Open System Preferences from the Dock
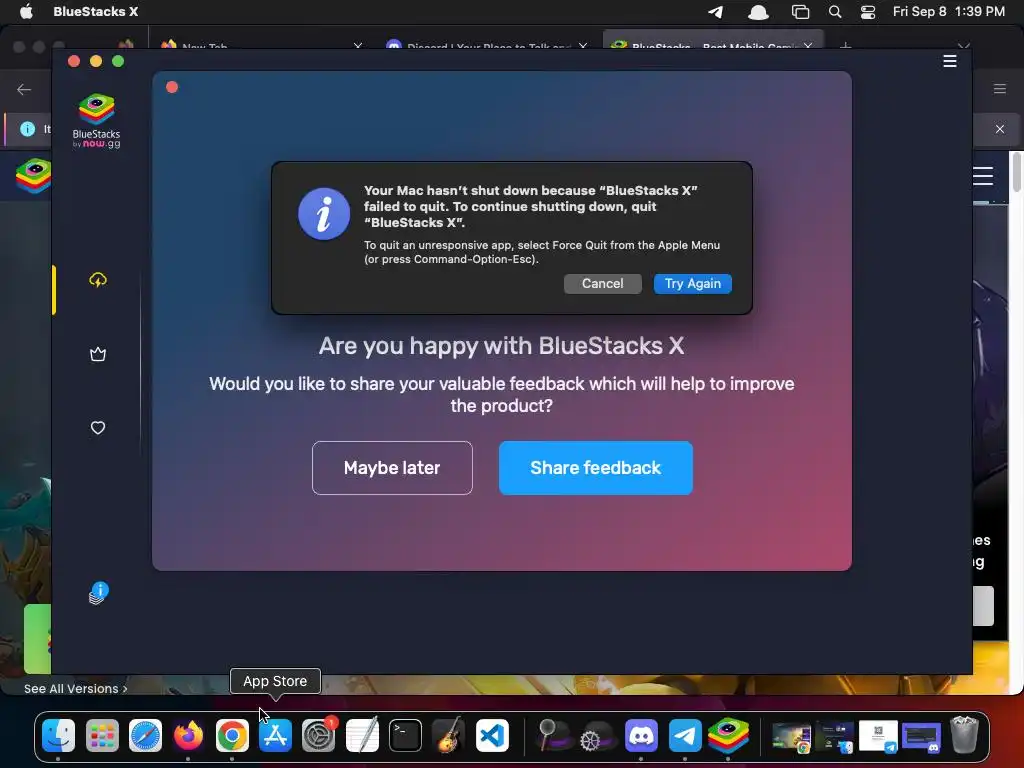 319,736
